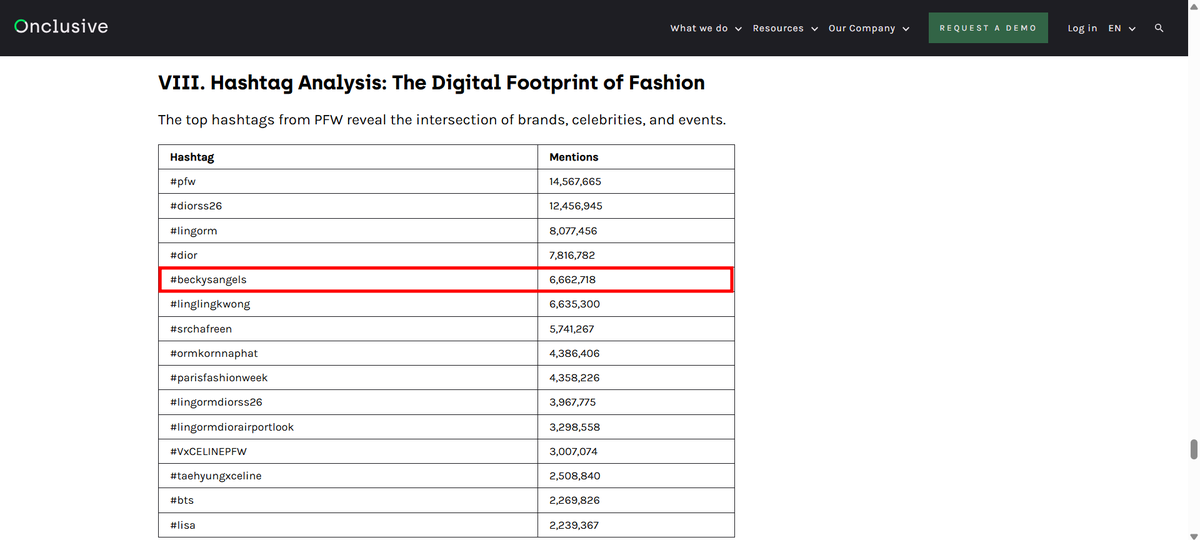The image size is (1200, 540).
Task: Click the 2,508,840 mentions value
Action: 574,476
